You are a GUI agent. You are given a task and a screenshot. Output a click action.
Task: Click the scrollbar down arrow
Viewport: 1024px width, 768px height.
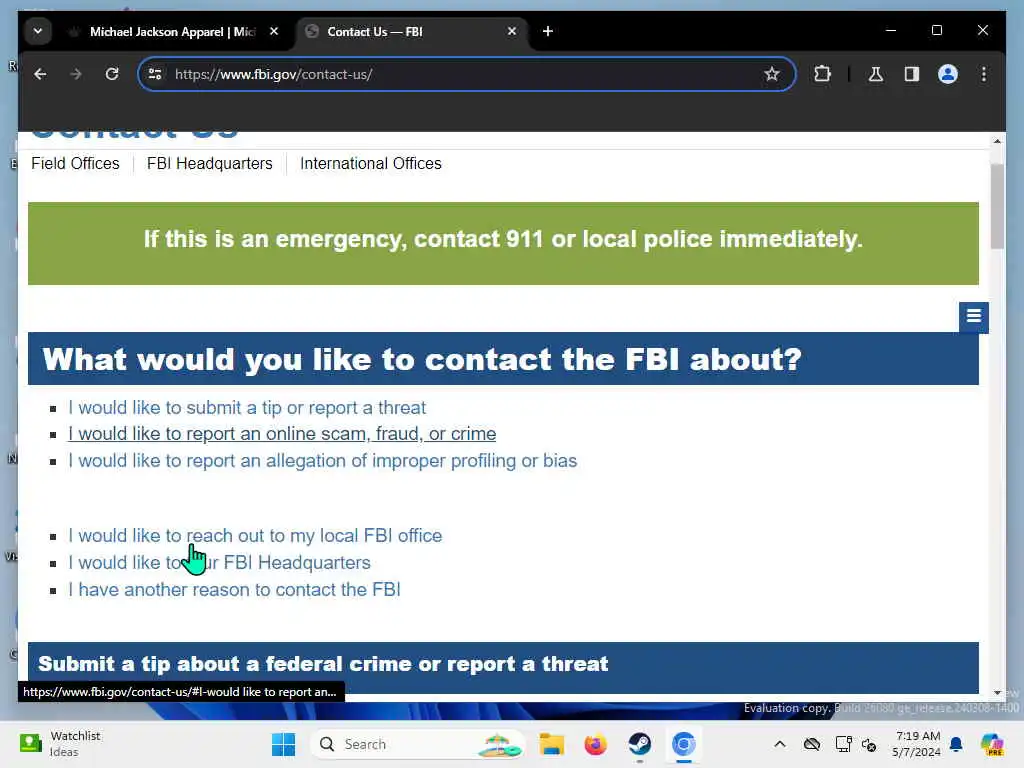pos(997,692)
